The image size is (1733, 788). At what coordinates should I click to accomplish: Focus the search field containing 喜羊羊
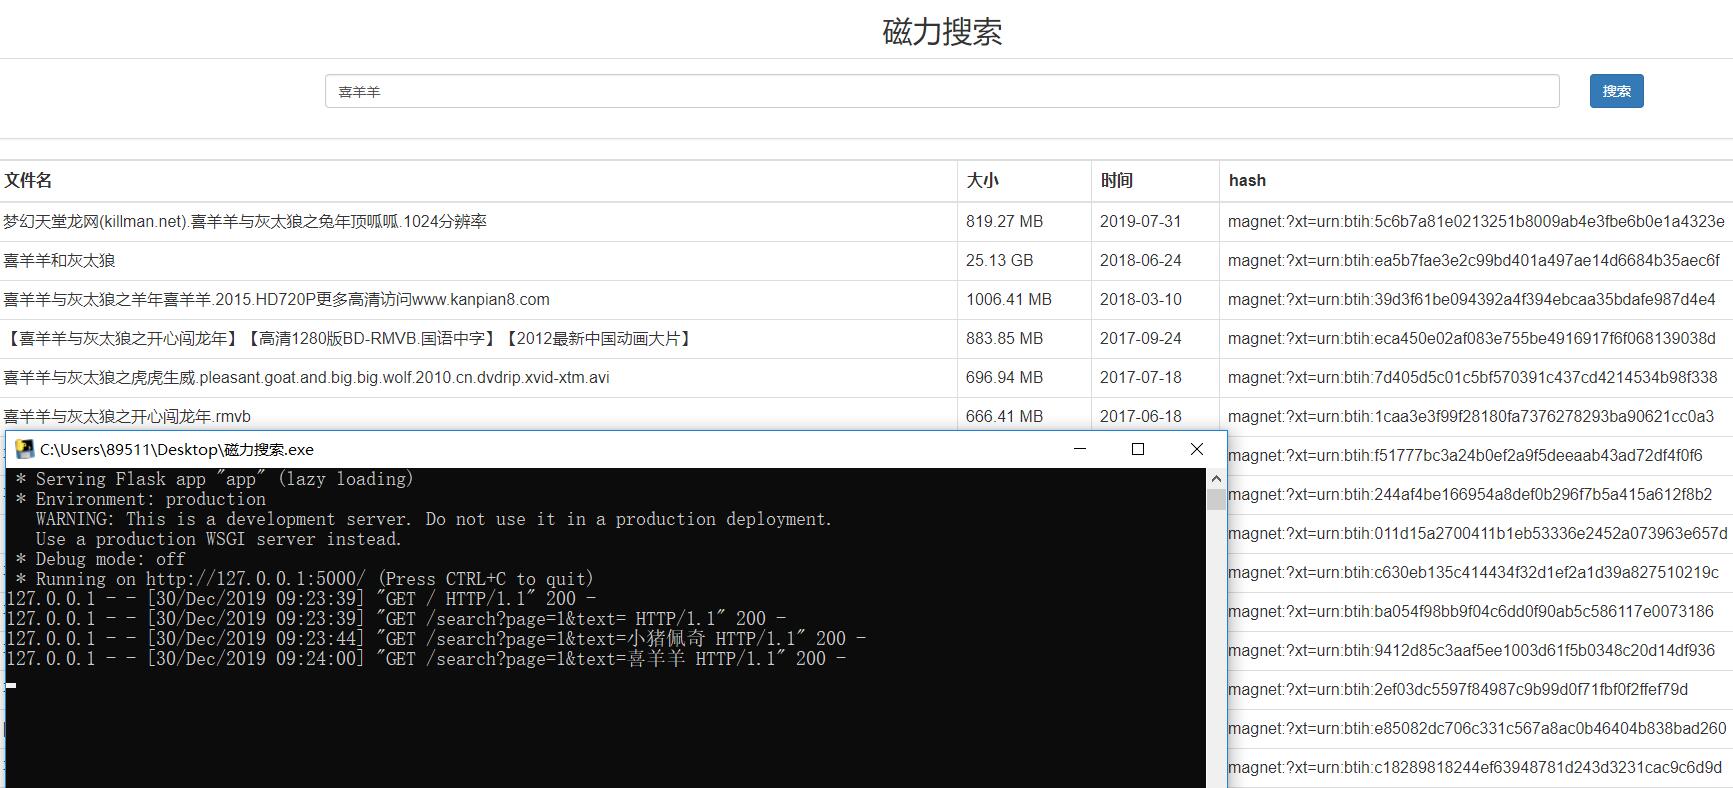tap(941, 91)
